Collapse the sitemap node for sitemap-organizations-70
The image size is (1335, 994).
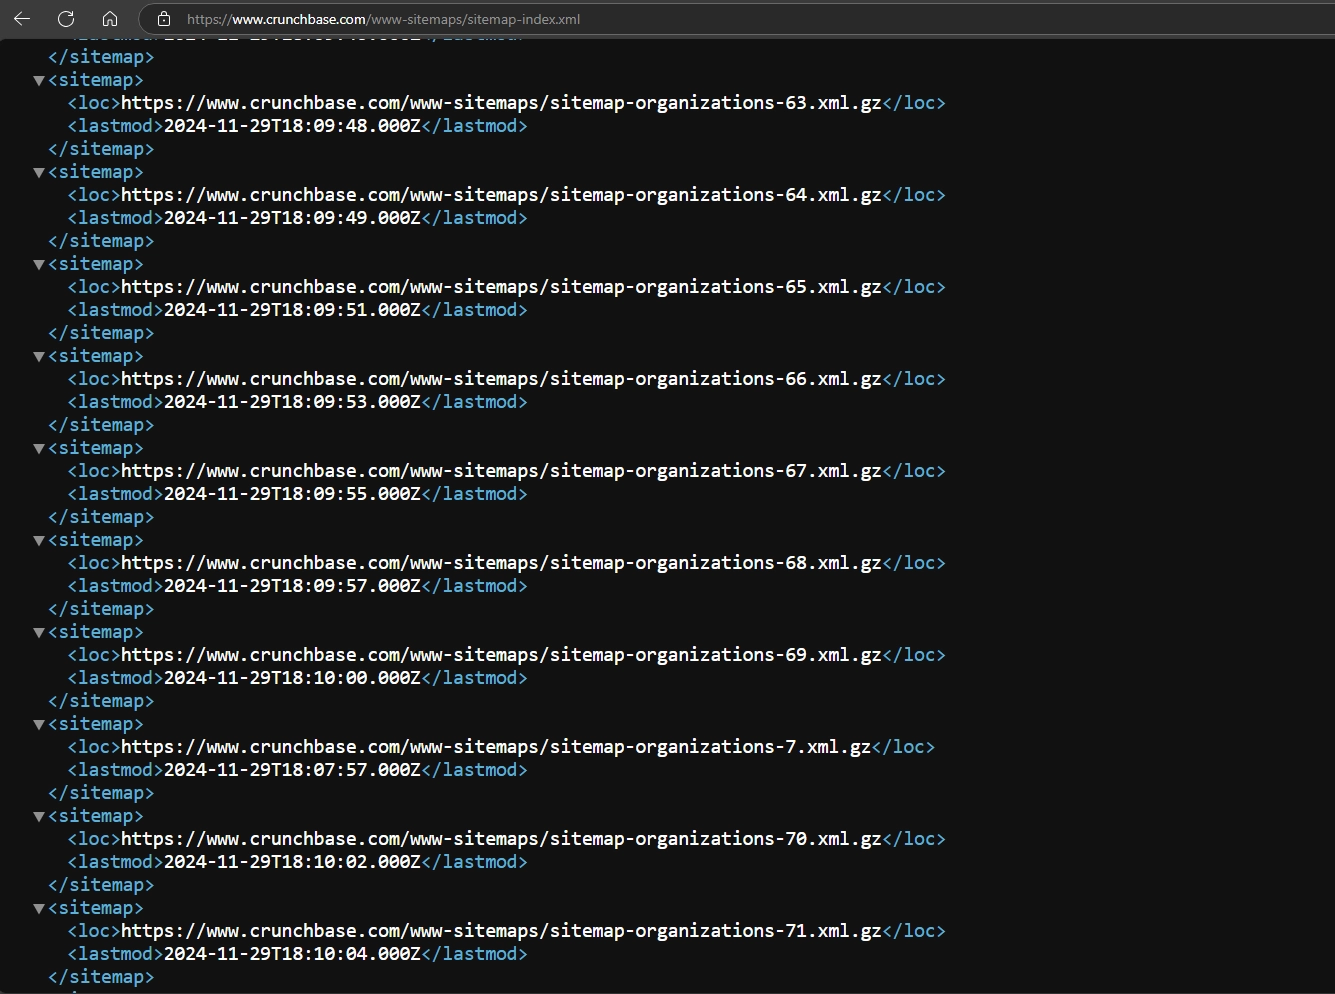coord(38,816)
